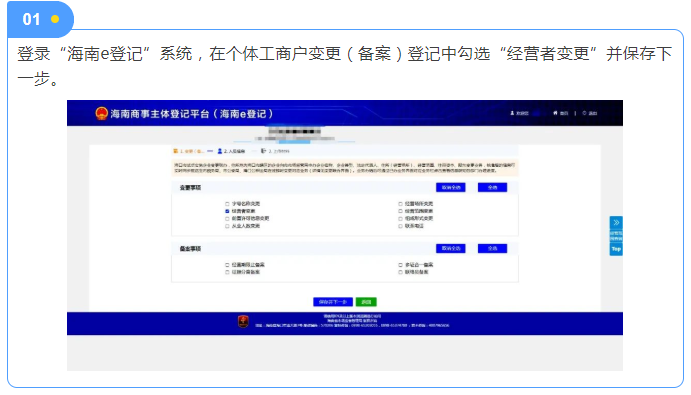691x395 pixels.
Task: Check first left checkbox under 备案事项
Action: click(x=227, y=265)
